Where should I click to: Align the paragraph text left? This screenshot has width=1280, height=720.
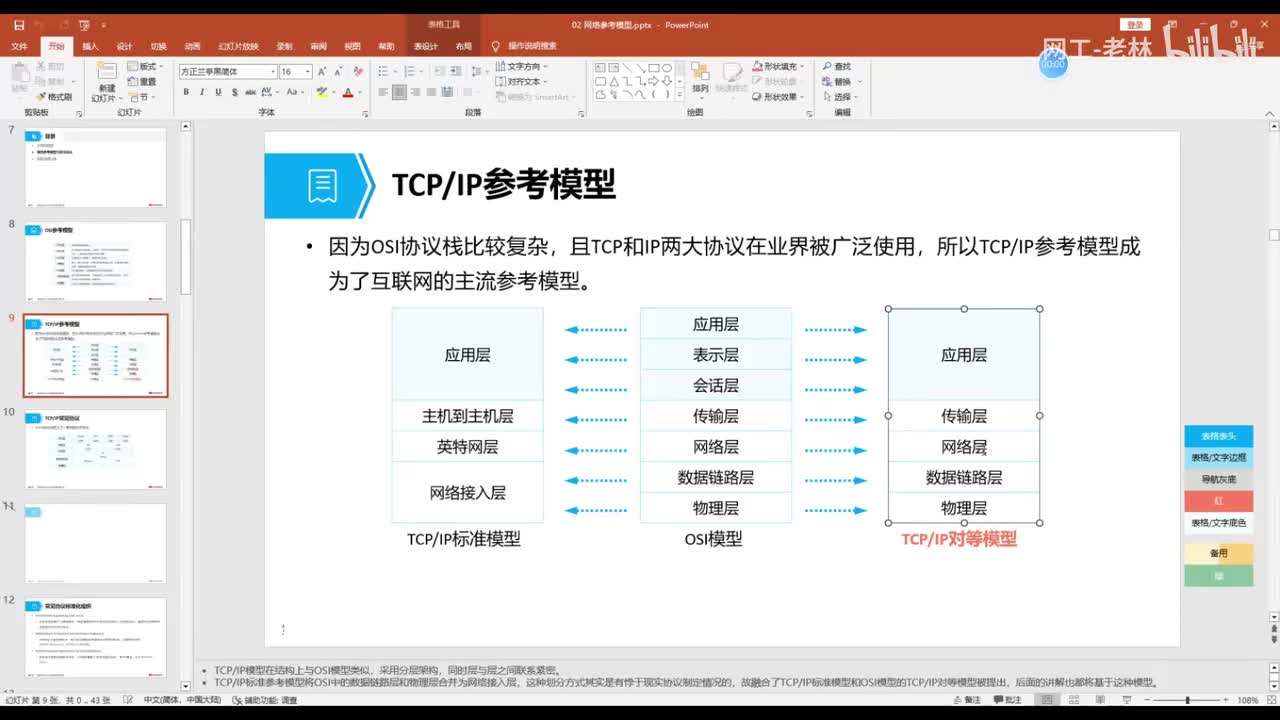click(384, 92)
